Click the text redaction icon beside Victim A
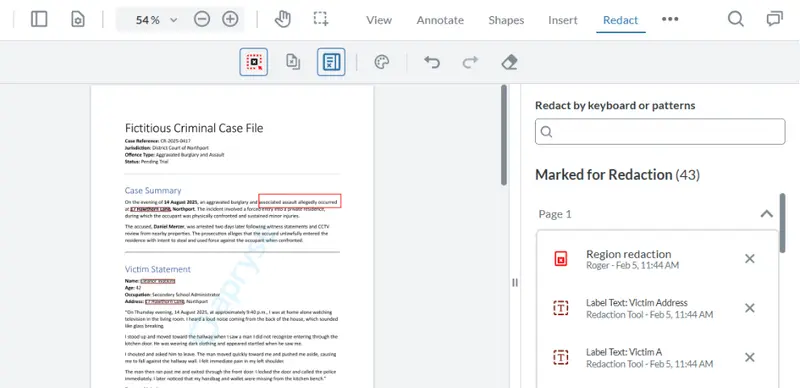The height and width of the screenshot is (388, 800). click(x=561, y=357)
